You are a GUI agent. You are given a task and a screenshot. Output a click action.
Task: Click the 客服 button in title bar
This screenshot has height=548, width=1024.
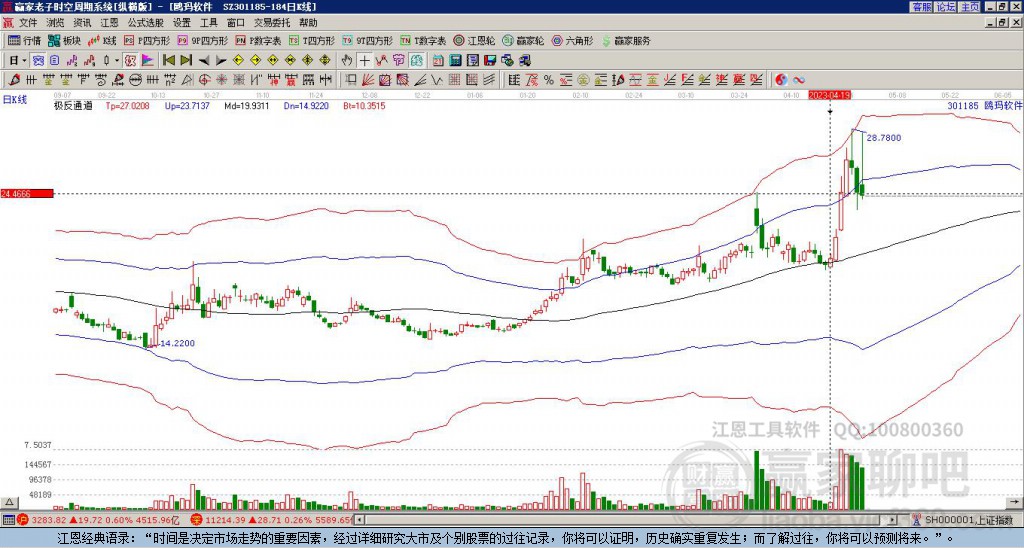921,7
